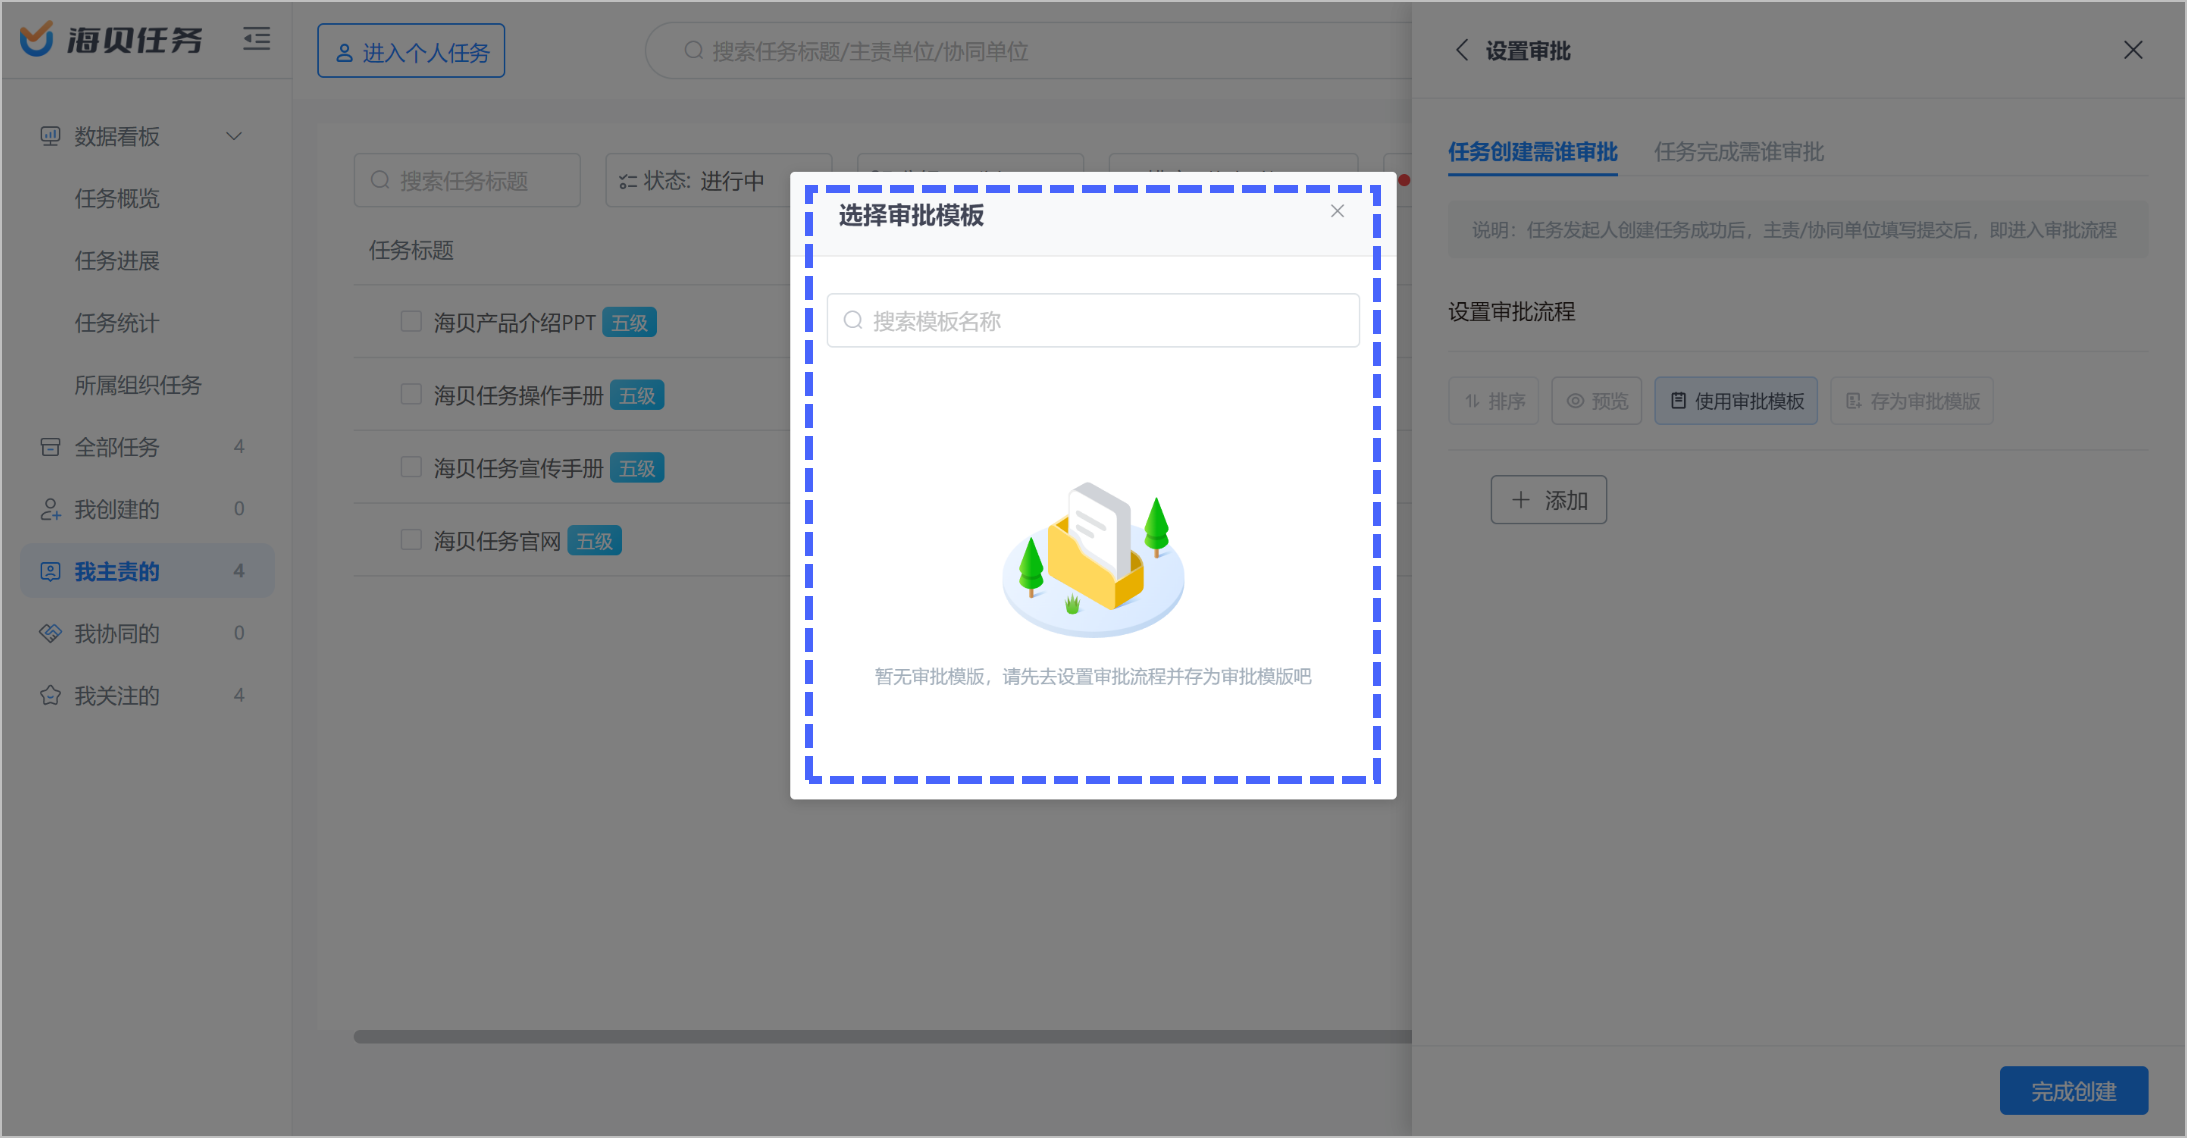Click the 全部任务 archive icon
Viewport: 2187px width, 1138px height.
50,447
